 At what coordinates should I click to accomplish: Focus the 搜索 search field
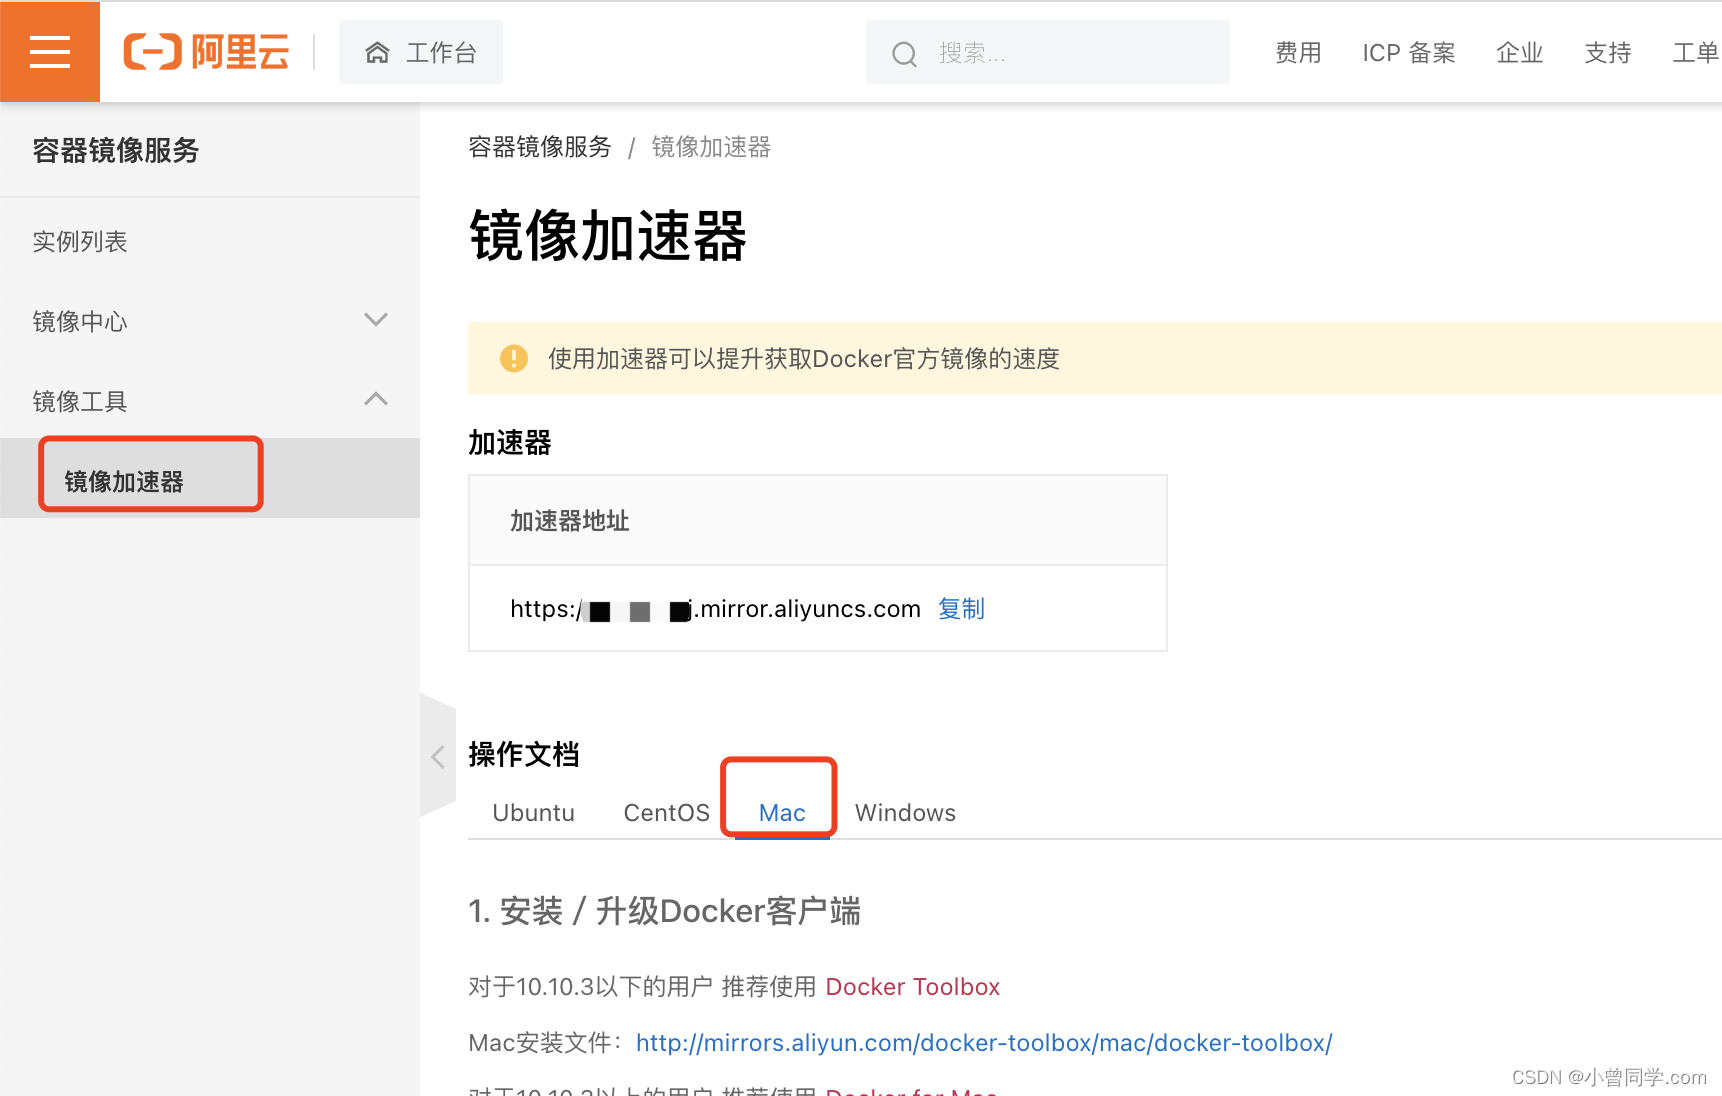pos(1048,52)
